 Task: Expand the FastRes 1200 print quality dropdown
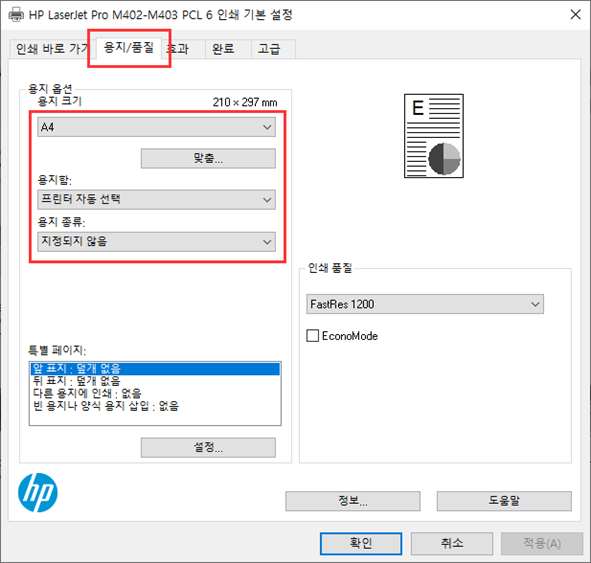coord(425,304)
